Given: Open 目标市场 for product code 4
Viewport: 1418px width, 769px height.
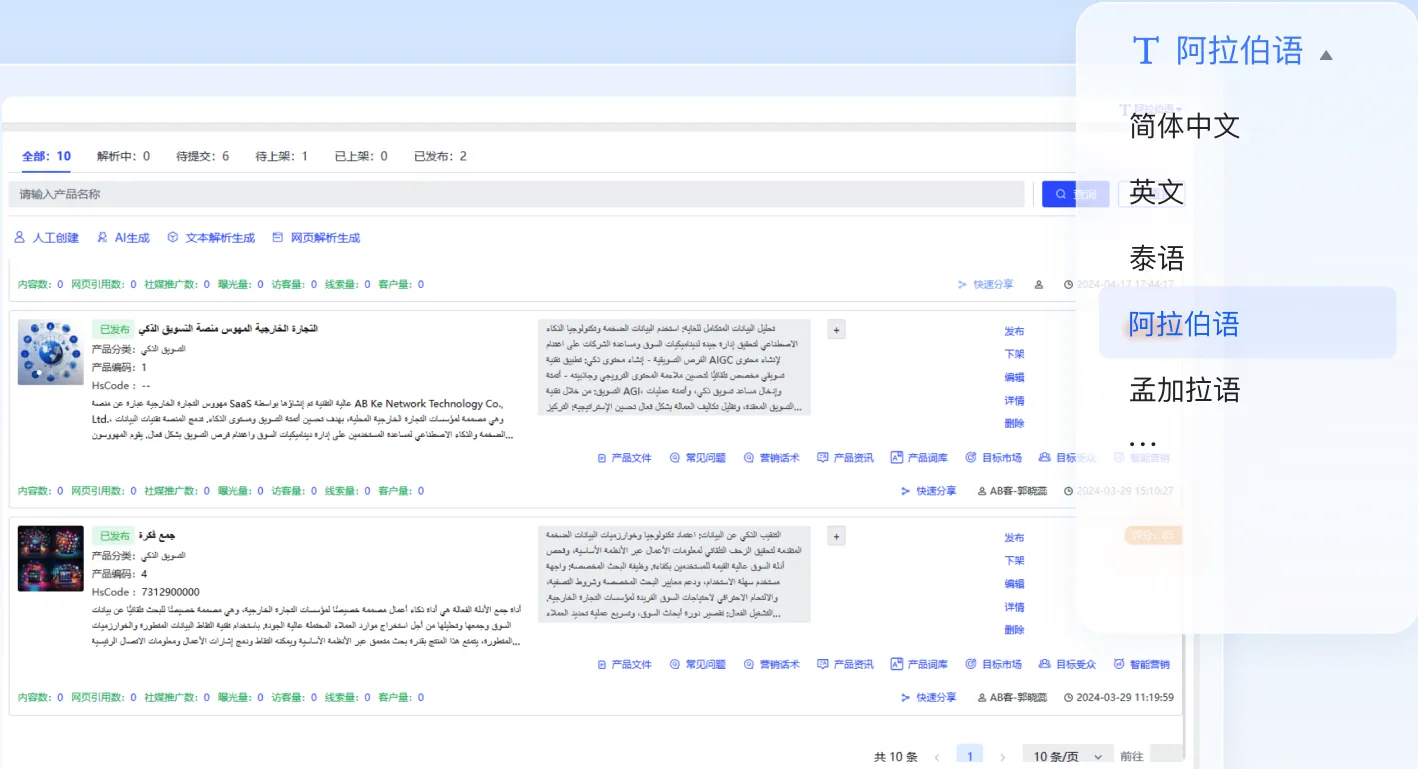Looking at the screenshot, I should pos(994,664).
